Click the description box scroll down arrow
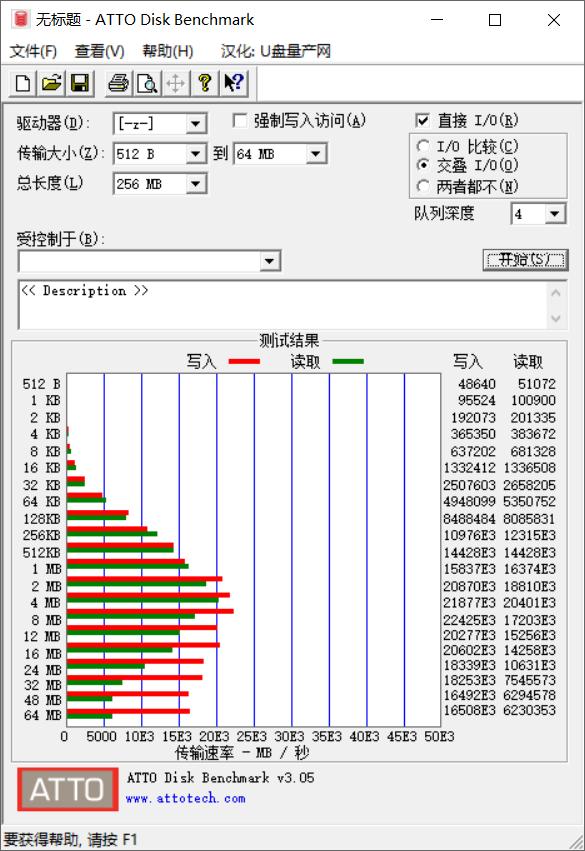This screenshot has height=851, width=585. pos(556,318)
